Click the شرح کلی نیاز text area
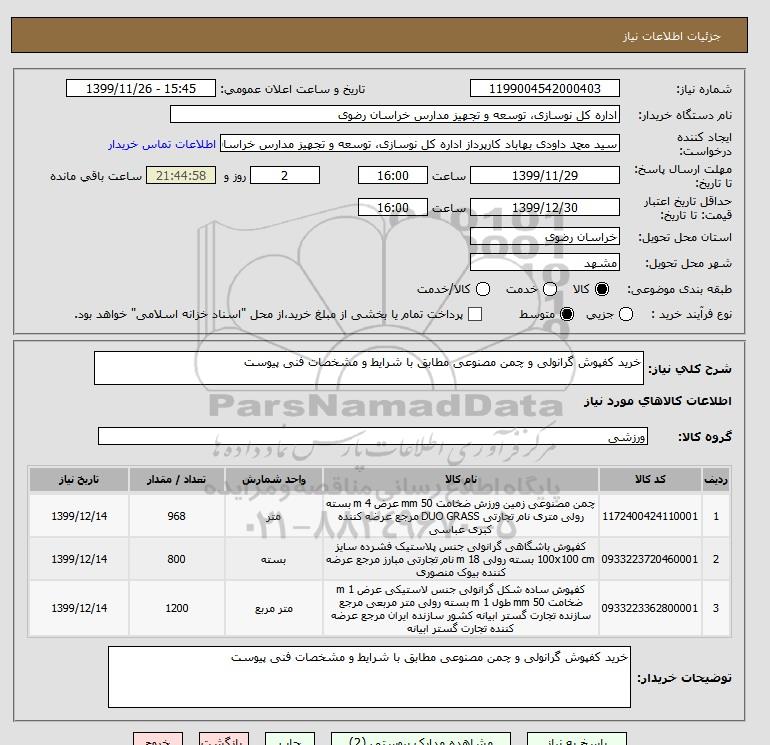Image resolution: width=770 pixels, height=745 pixels. 369,368
